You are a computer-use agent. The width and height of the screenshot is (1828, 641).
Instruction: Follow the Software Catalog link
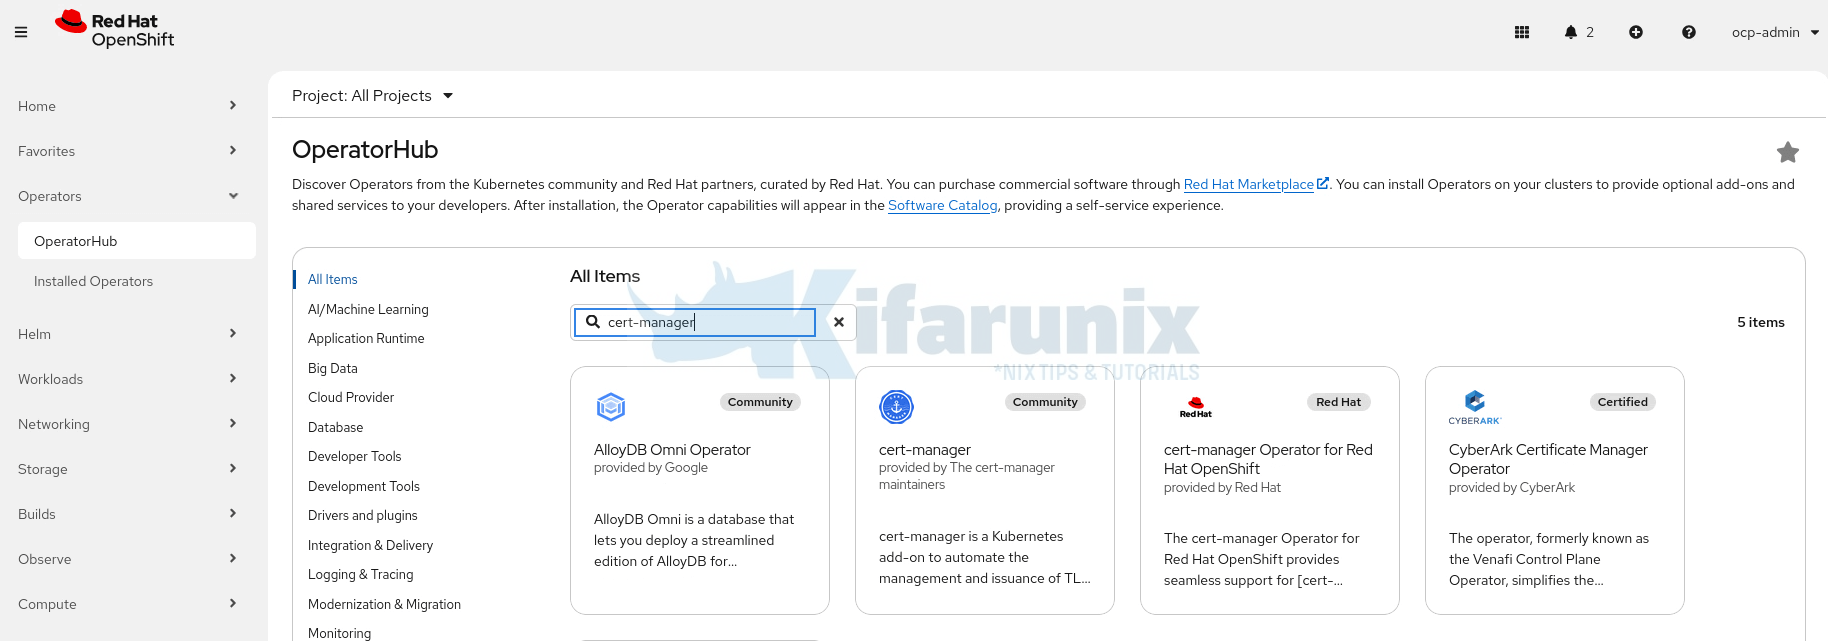click(942, 205)
